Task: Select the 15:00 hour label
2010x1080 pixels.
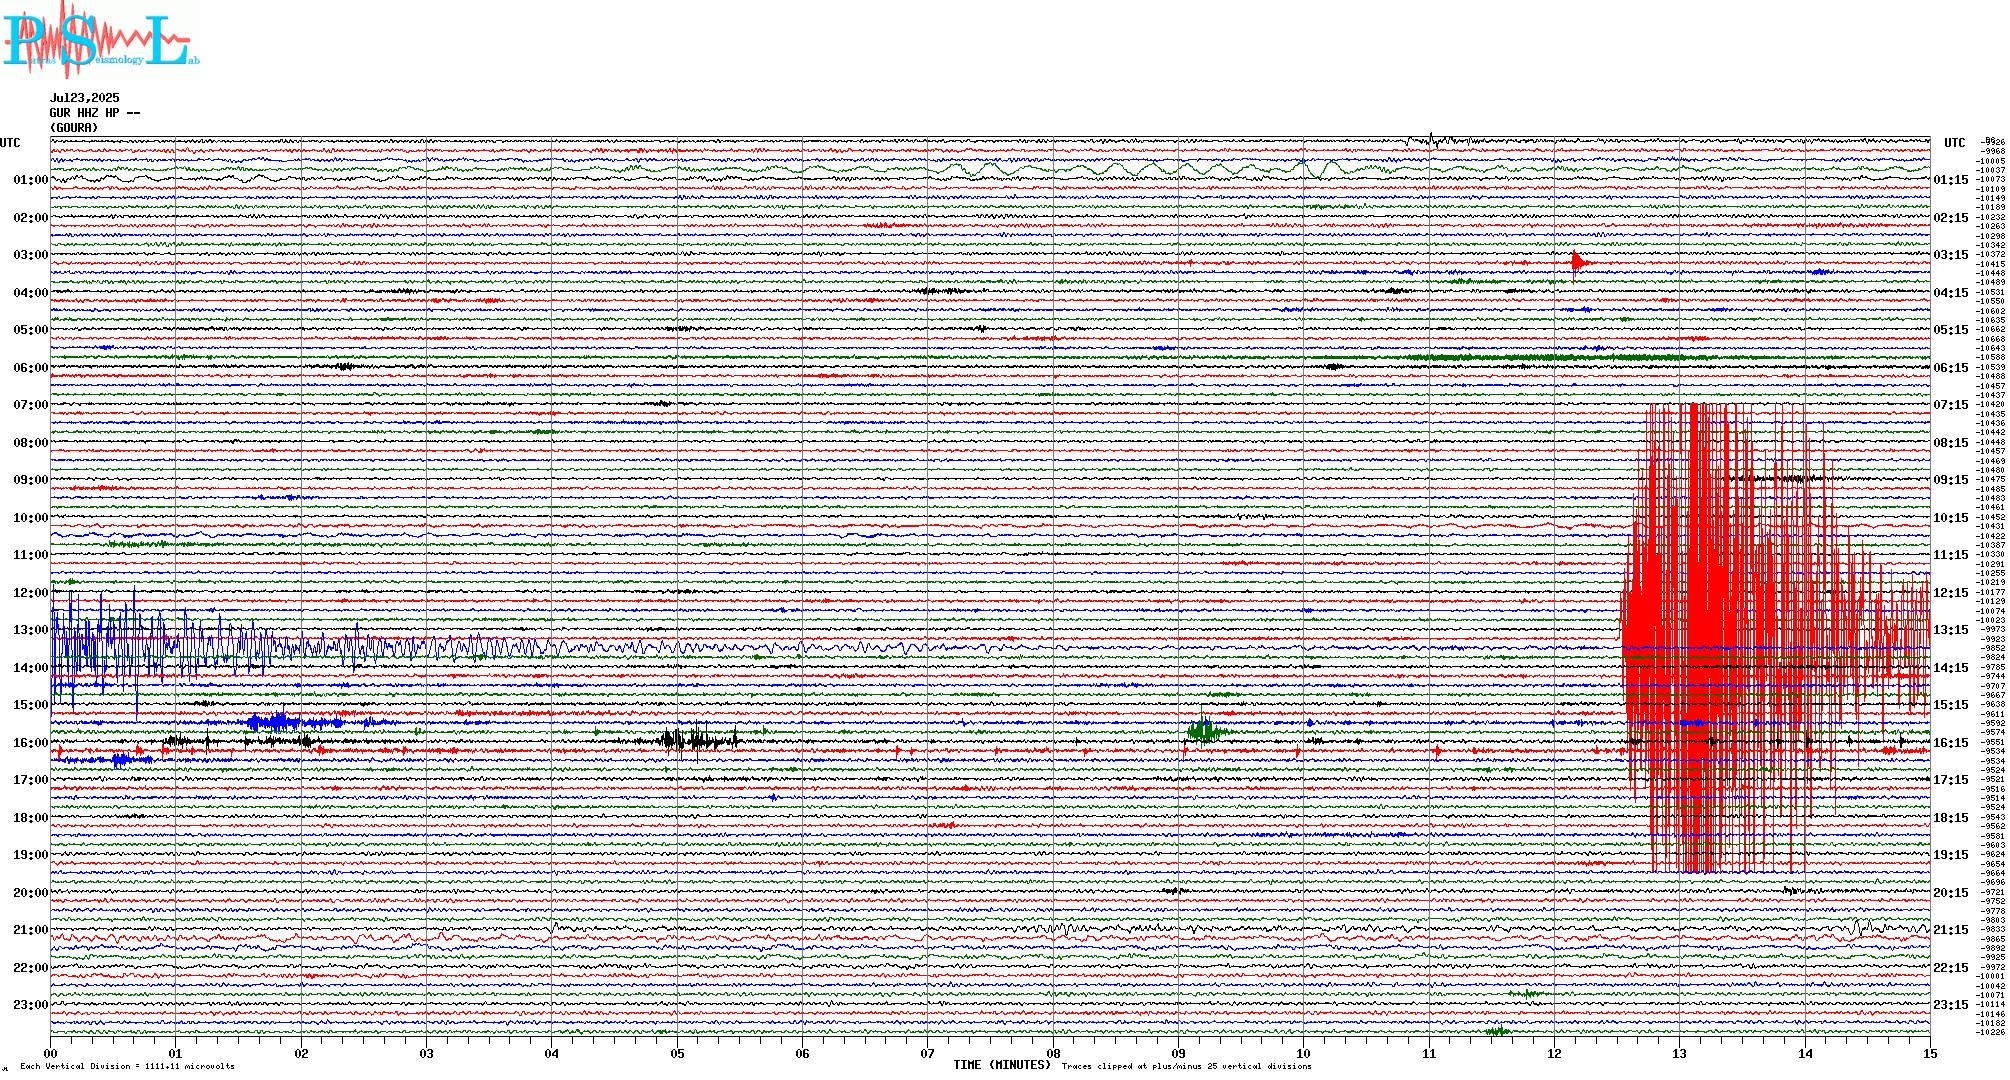Action: pyautogui.click(x=30, y=705)
